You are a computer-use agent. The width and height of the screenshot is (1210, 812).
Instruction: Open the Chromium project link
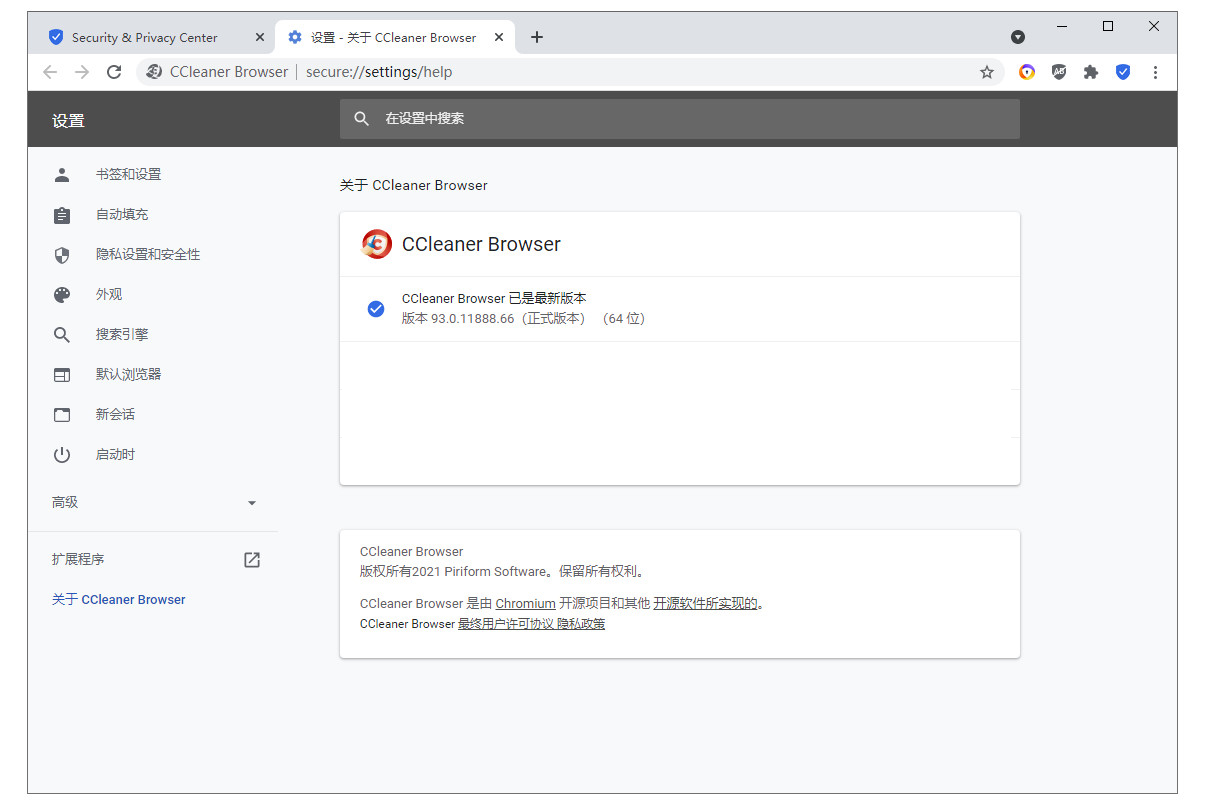[525, 604]
